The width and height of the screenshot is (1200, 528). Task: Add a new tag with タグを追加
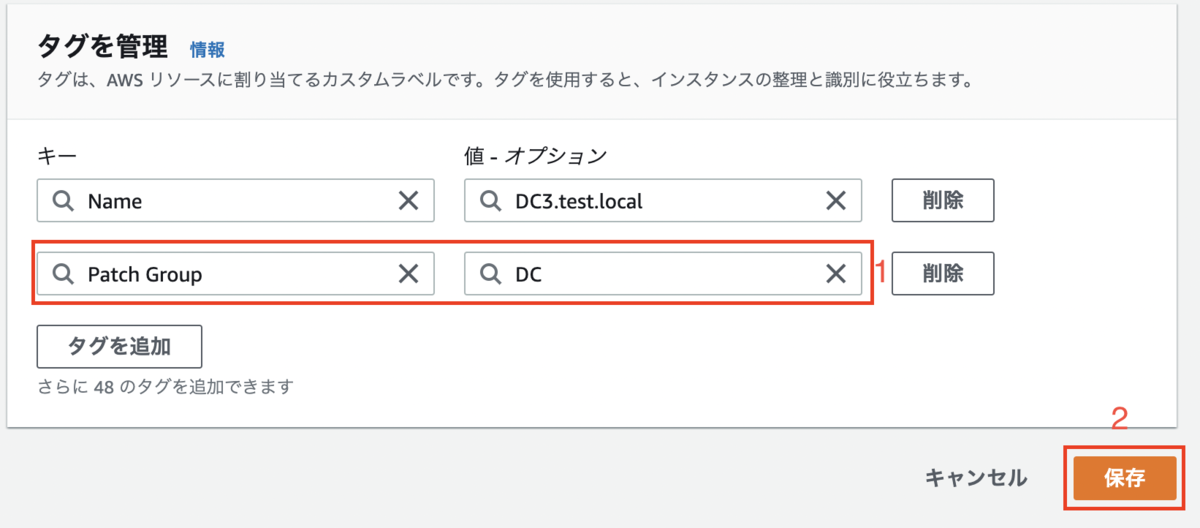[119, 346]
